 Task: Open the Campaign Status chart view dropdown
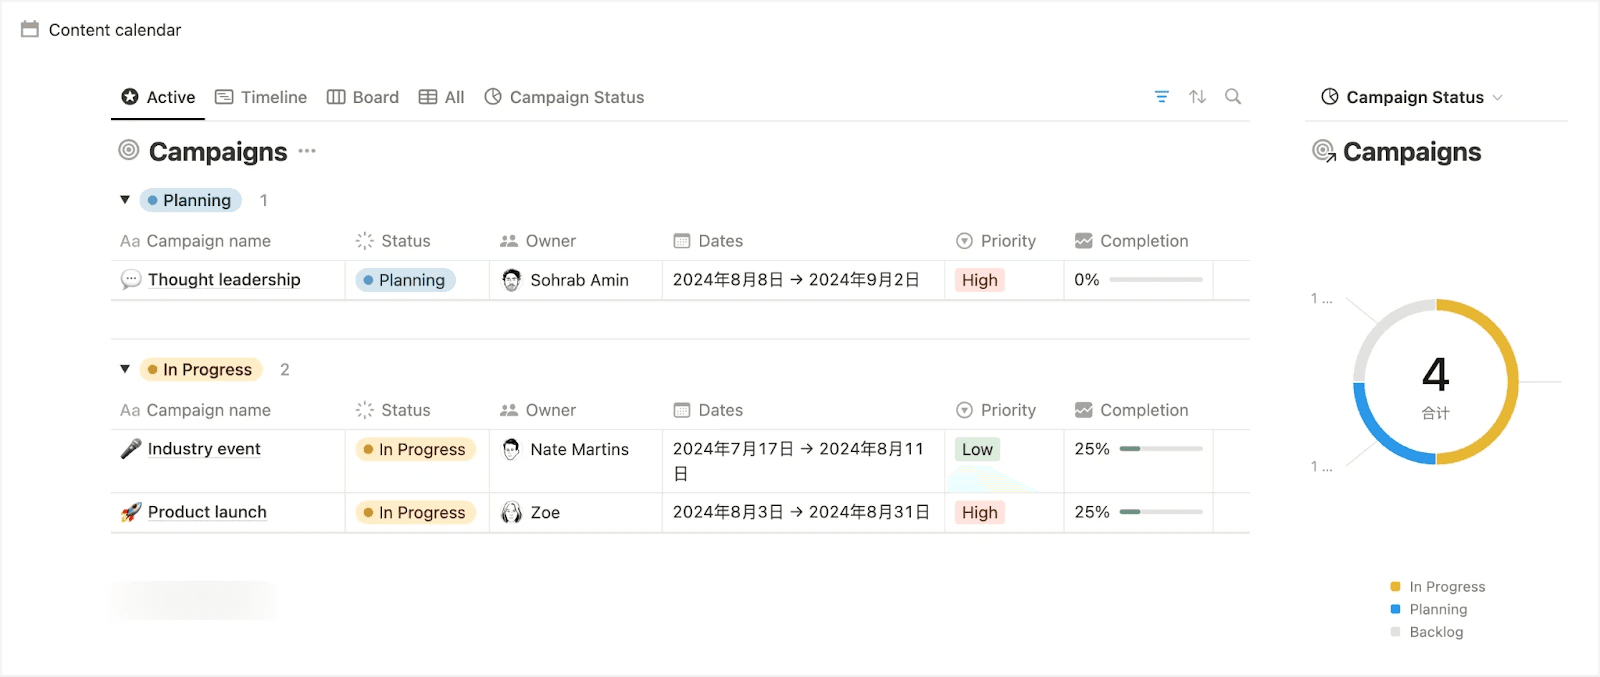tap(1412, 97)
